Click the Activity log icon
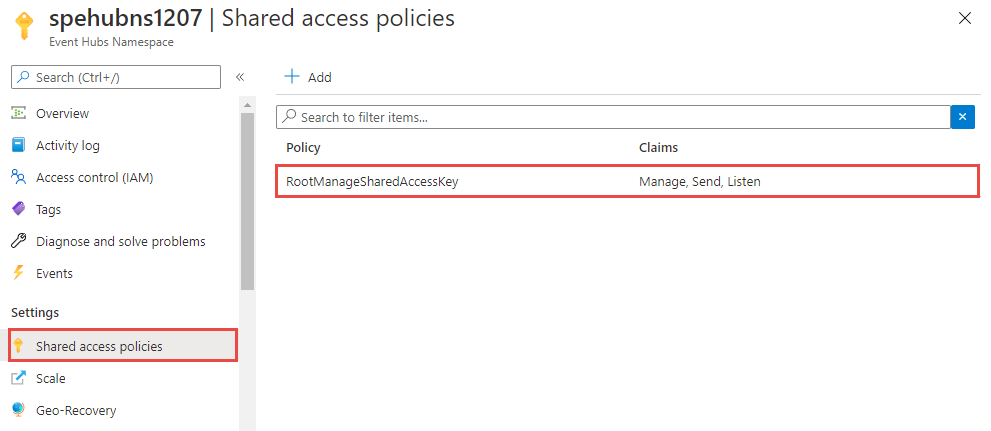This screenshot has width=991, height=431. pyautogui.click(x=18, y=145)
